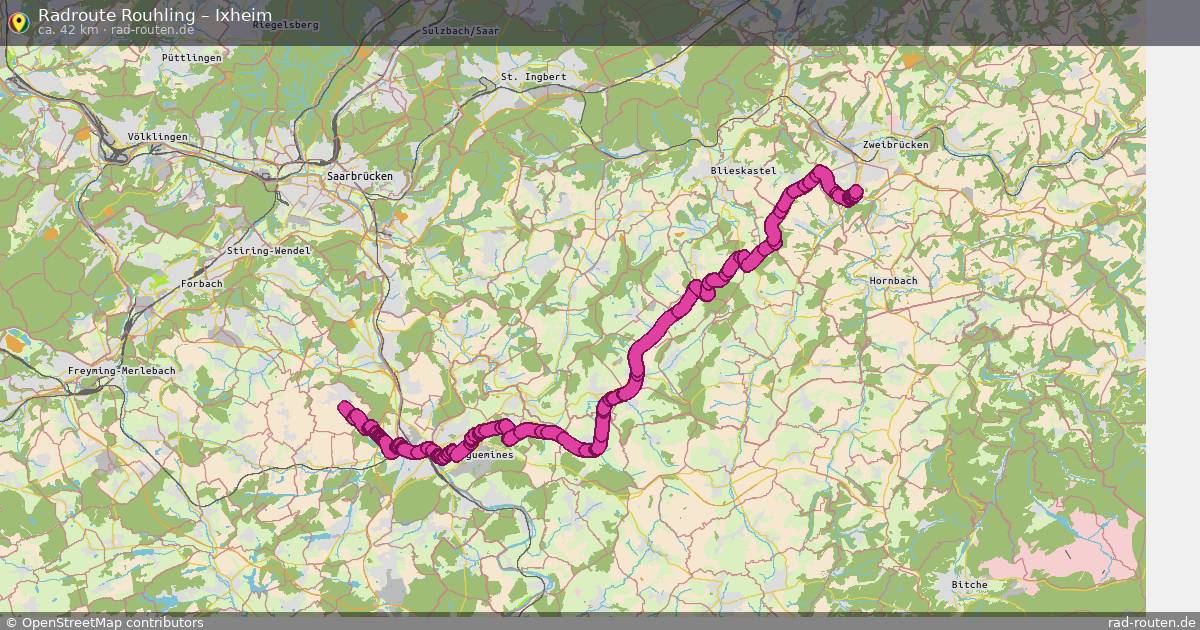The width and height of the screenshot is (1200, 630).
Task: Click the Völklingen town label
Action: 158,137
